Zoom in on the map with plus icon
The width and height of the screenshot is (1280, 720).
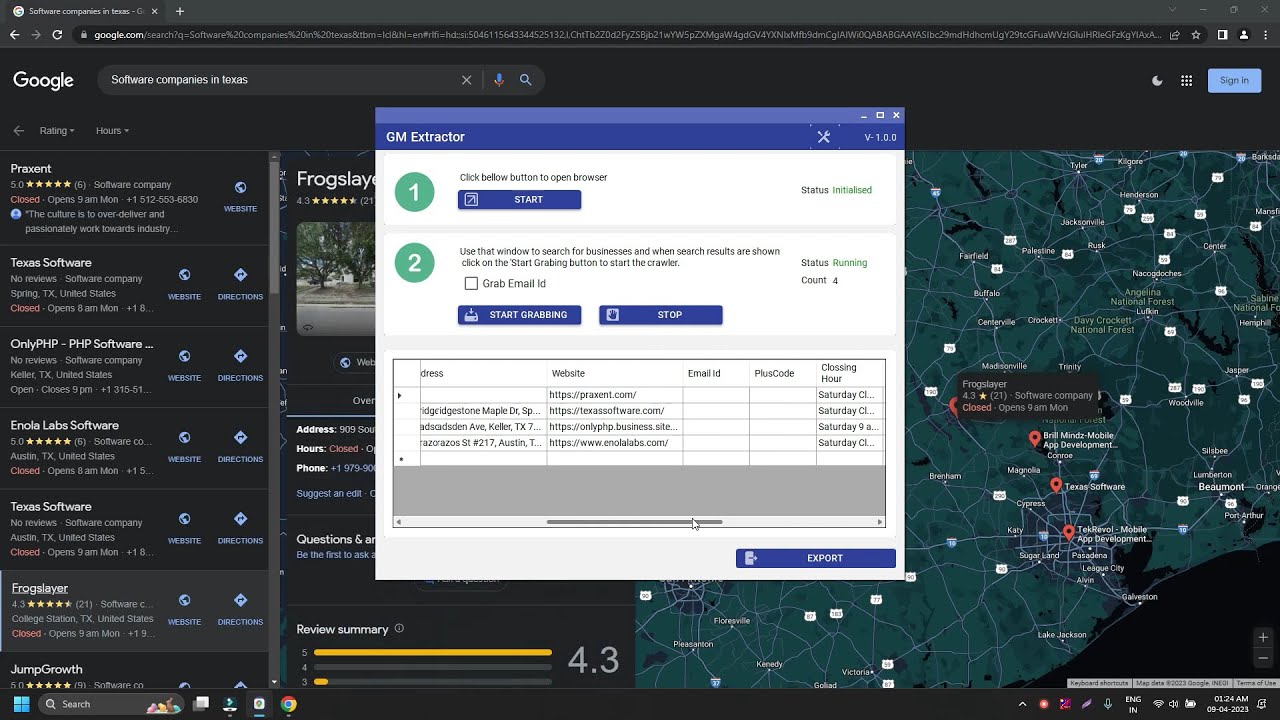(1263, 636)
